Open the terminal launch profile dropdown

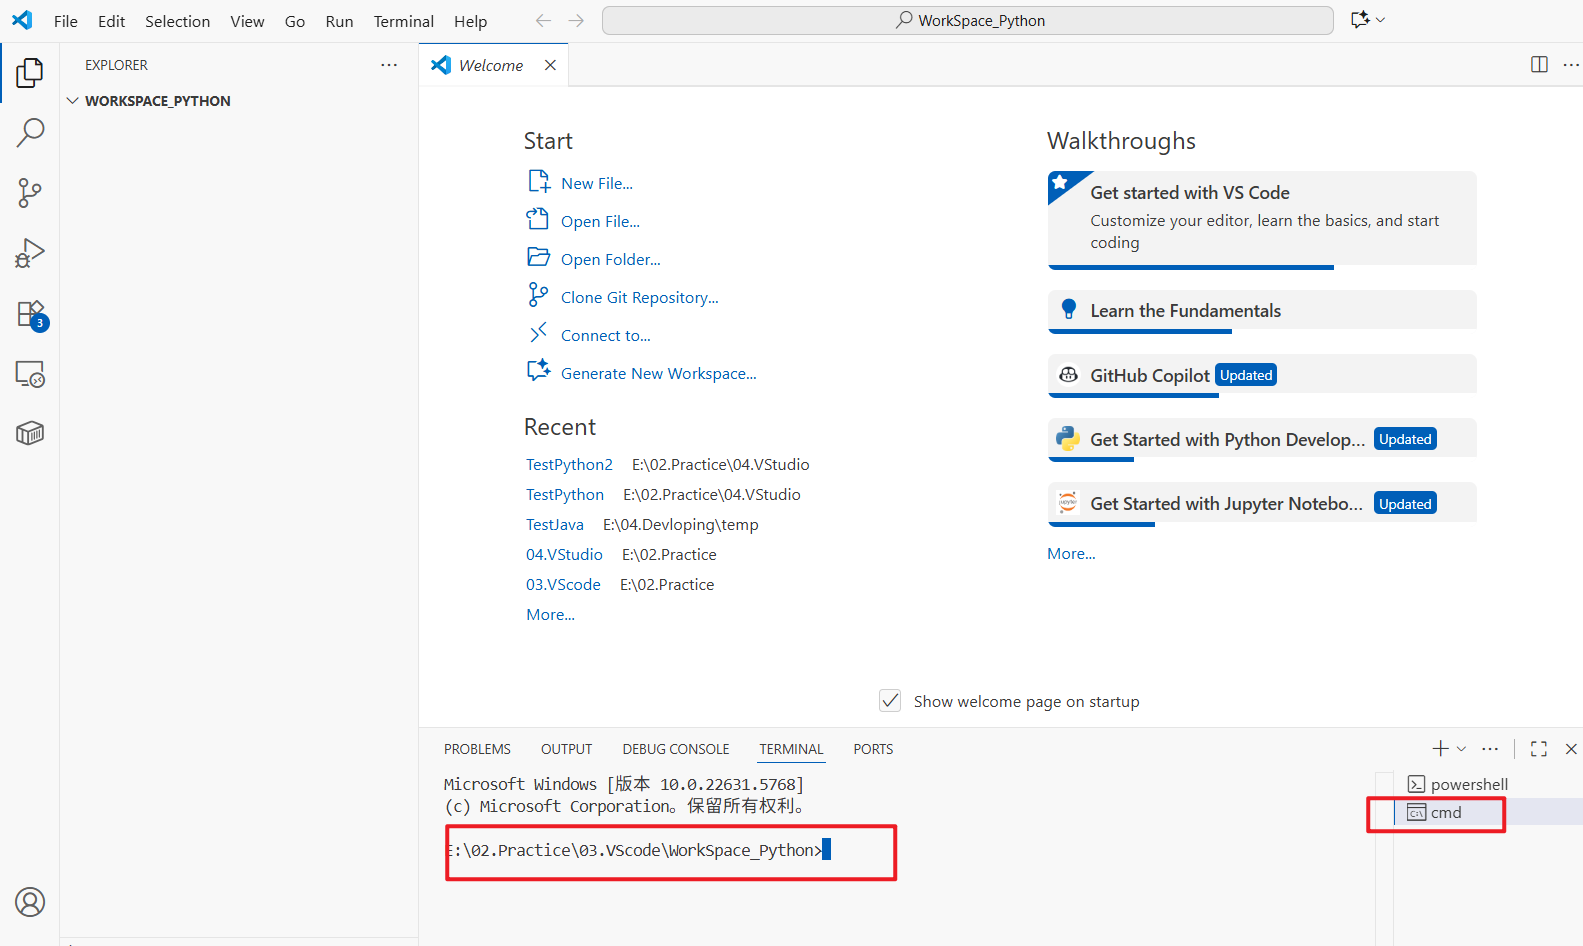1462,748
